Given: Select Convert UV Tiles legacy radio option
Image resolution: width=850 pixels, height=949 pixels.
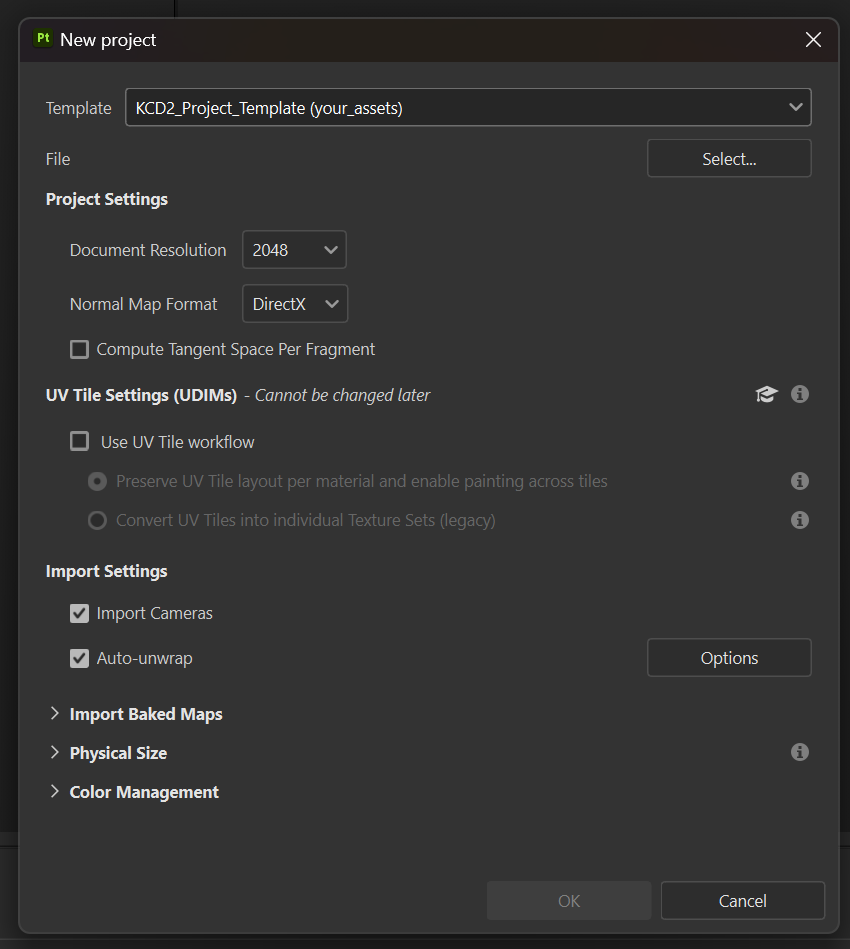Looking at the screenshot, I should pyautogui.click(x=97, y=520).
